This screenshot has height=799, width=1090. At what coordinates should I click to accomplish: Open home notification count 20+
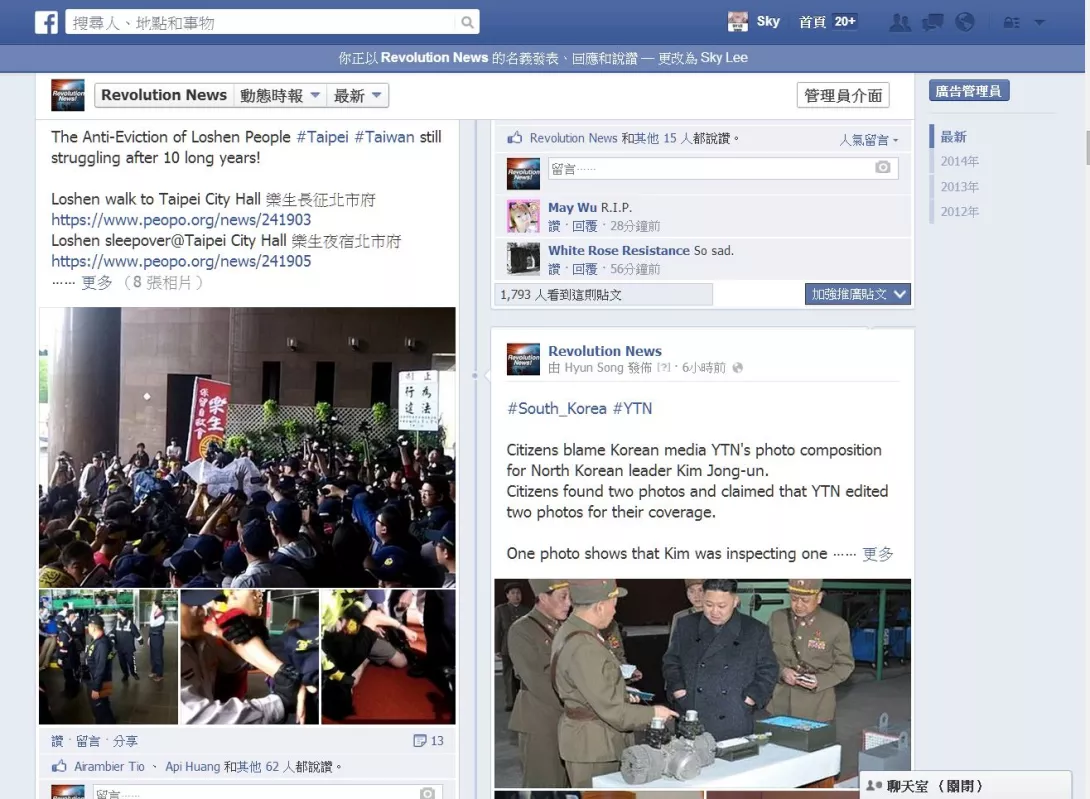point(845,22)
